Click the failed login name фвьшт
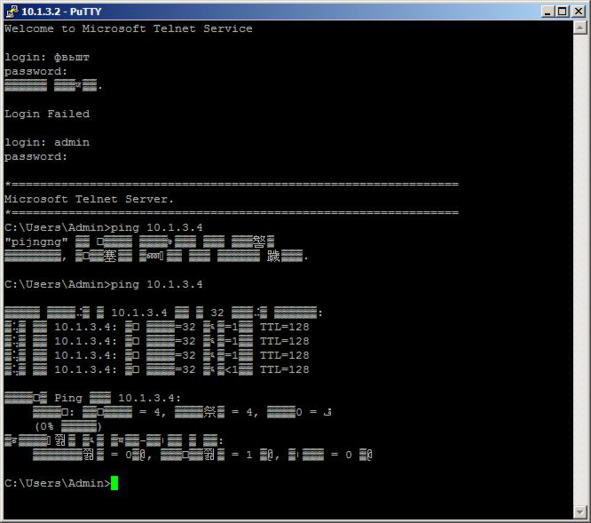 (x=72, y=57)
